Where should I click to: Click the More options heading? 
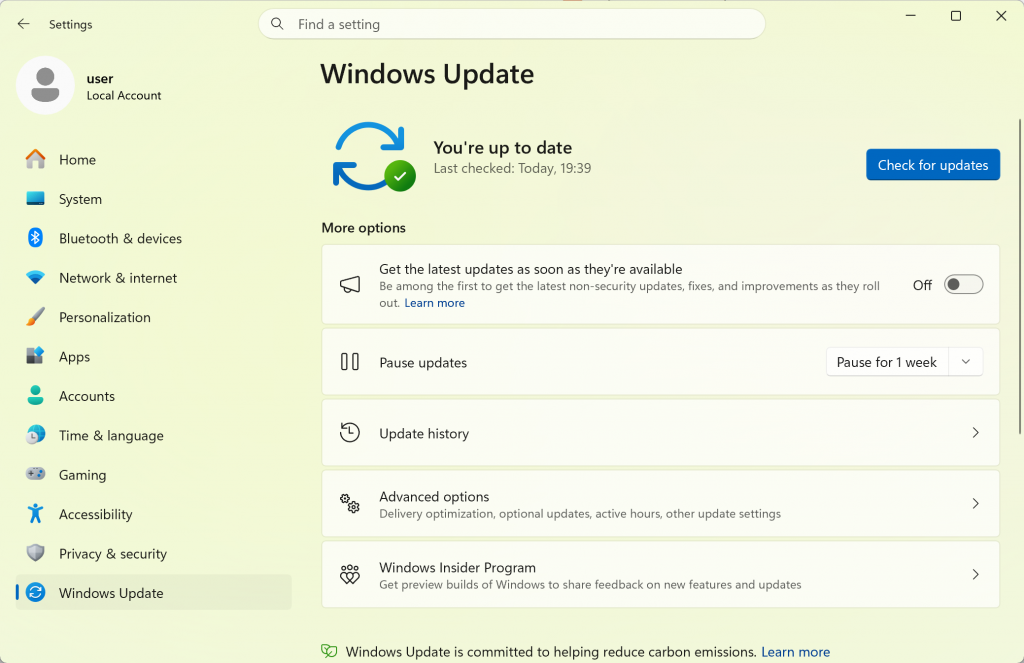pyautogui.click(x=363, y=227)
